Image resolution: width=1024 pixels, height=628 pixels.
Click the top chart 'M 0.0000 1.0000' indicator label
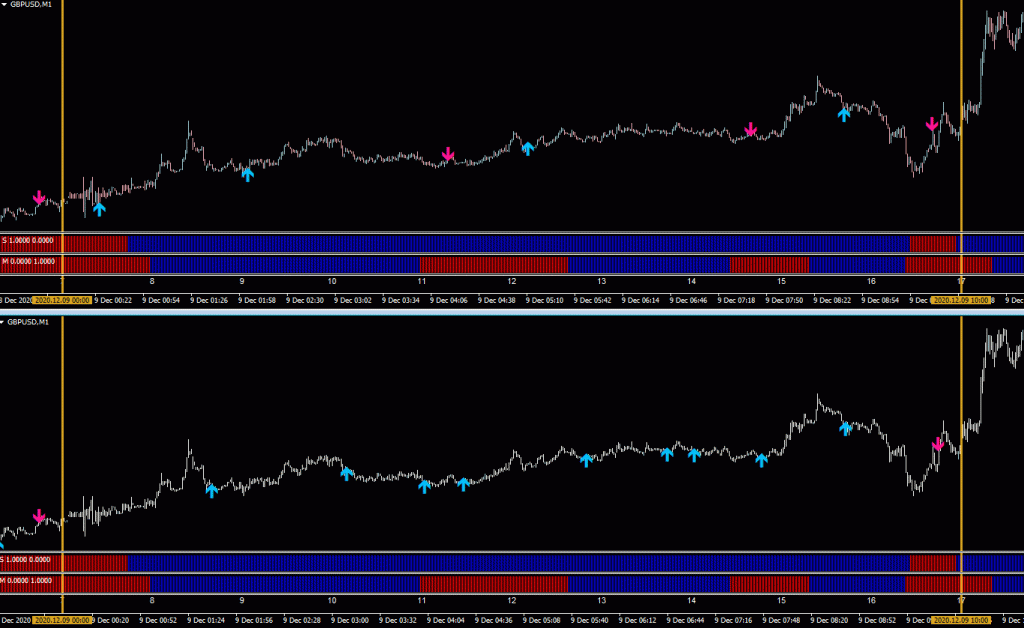28,262
